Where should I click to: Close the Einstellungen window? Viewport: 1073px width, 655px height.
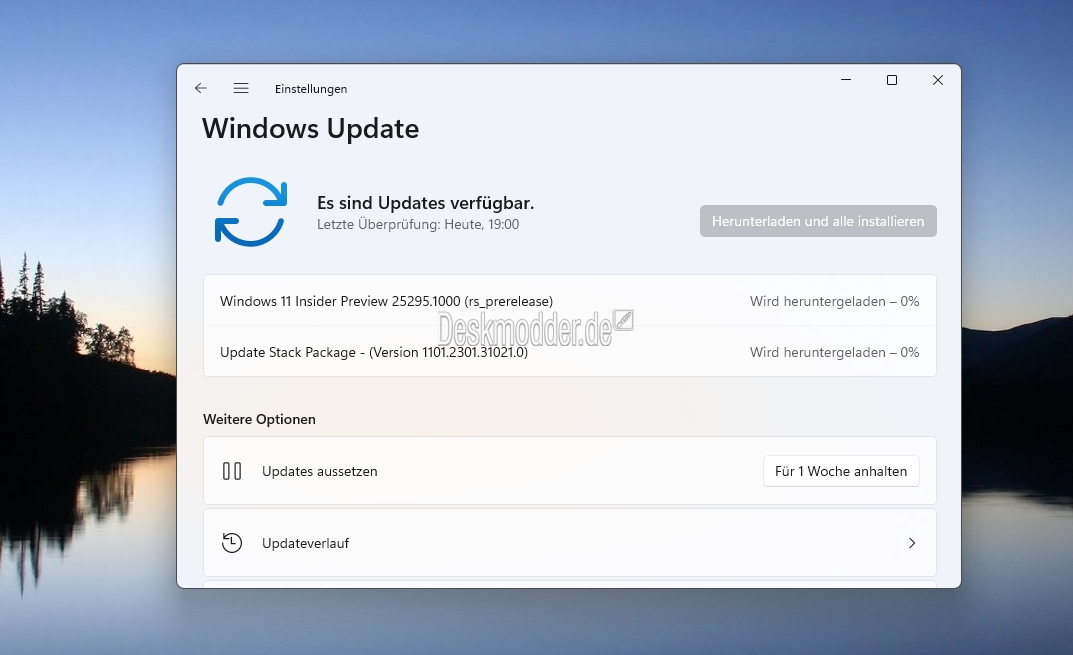938,80
